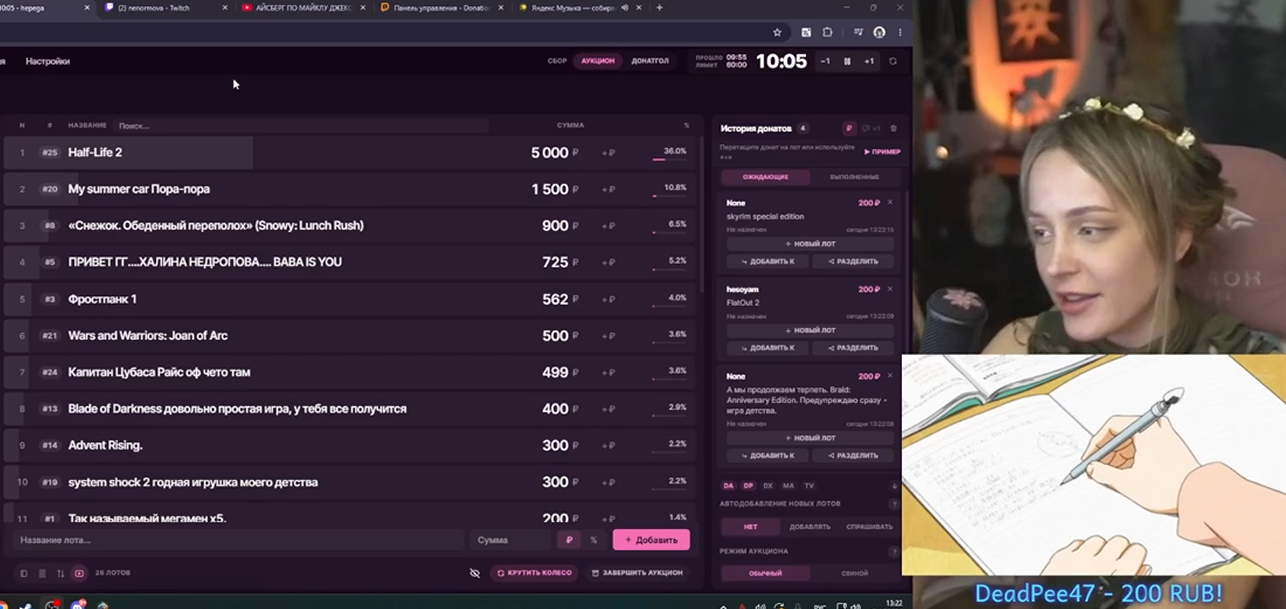Toggle the TV donation service chip
The width and height of the screenshot is (1286, 609).
pos(809,486)
